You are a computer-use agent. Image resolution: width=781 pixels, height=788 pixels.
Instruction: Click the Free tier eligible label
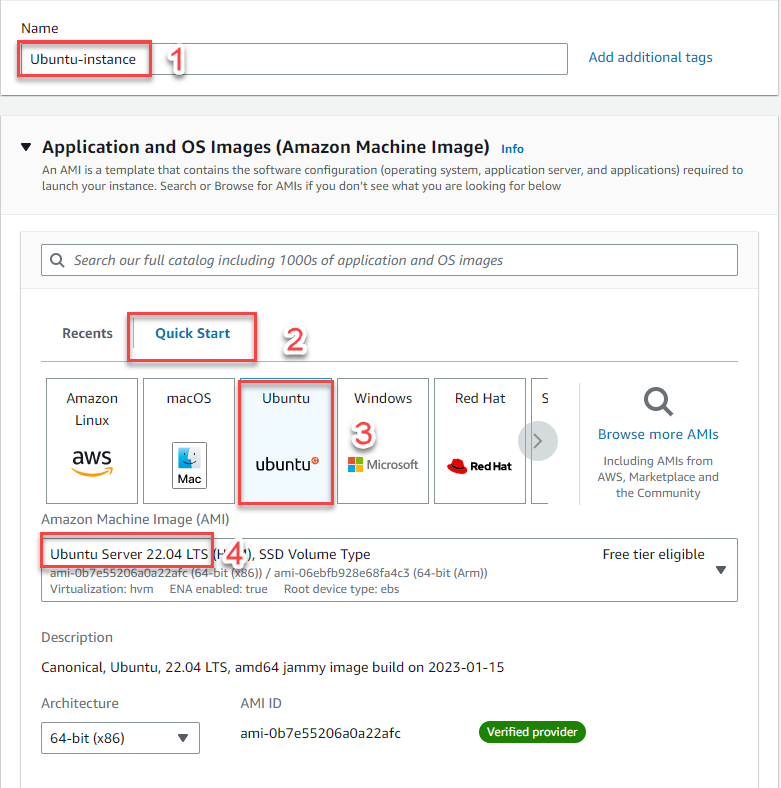tap(653, 554)
